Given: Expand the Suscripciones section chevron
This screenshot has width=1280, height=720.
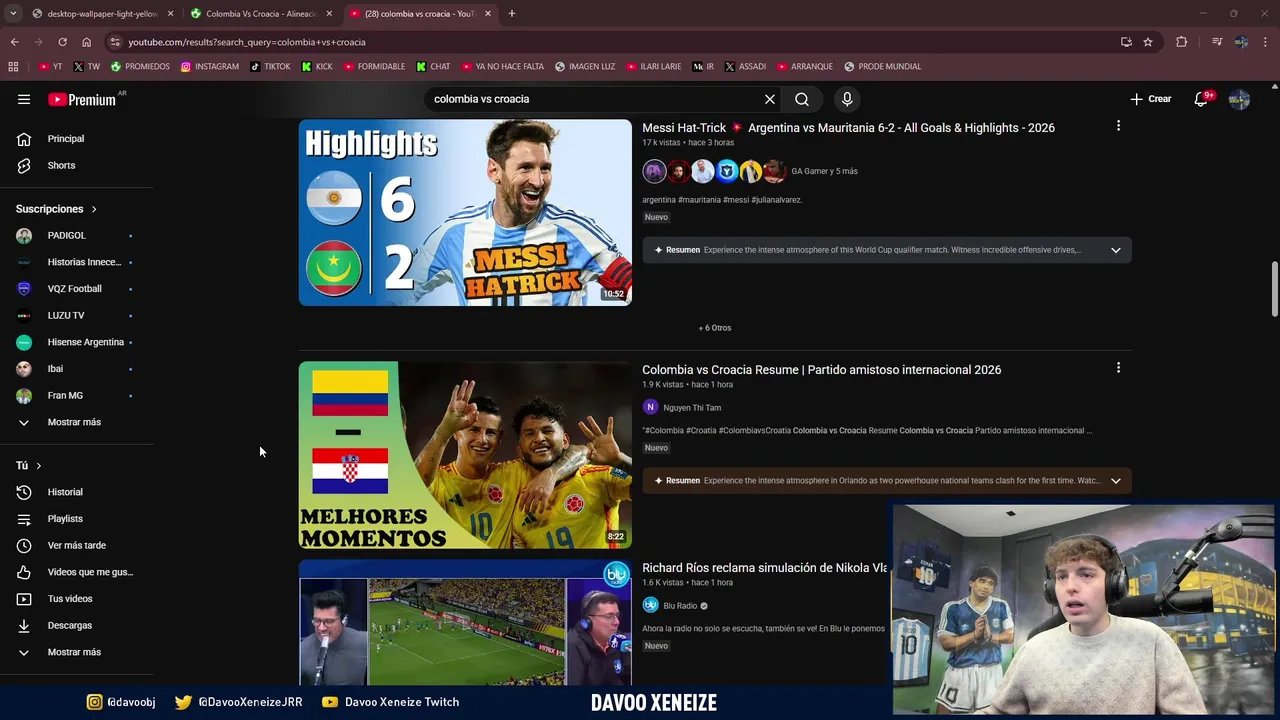Looking at the screenshot, I should 94,209.
